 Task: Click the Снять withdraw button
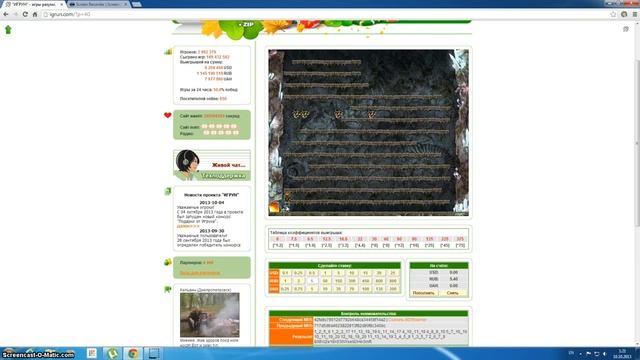pos(452,293)
